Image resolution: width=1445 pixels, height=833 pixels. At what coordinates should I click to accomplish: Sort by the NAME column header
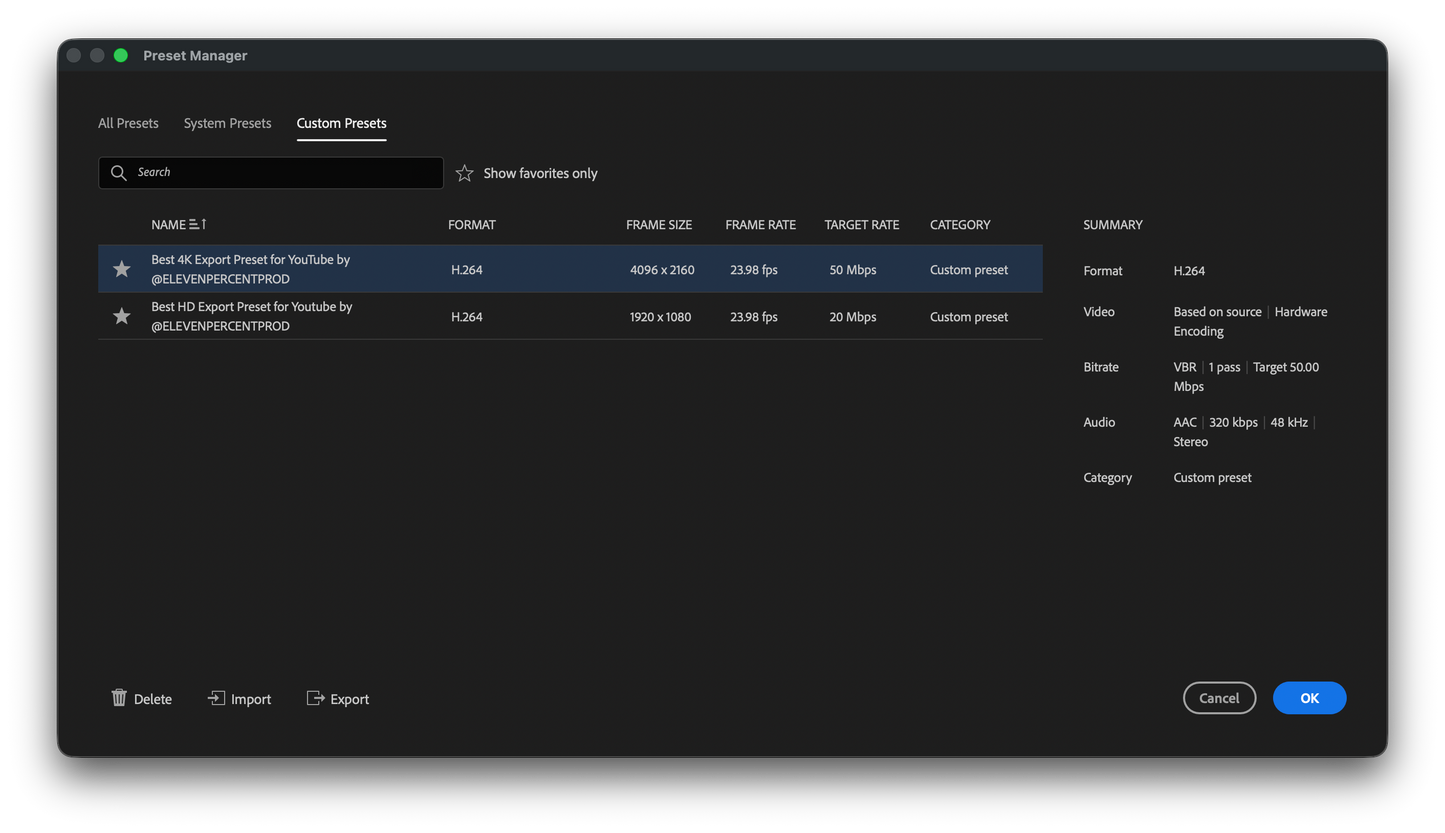[x=168, y=225]
